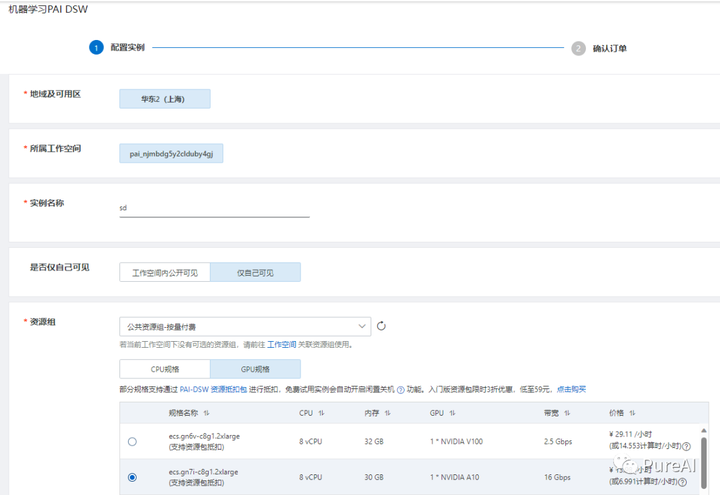Click the ¥ 29.11 /小时 price
The height and width of the screenshot is (495, 720).
(630, 434)
